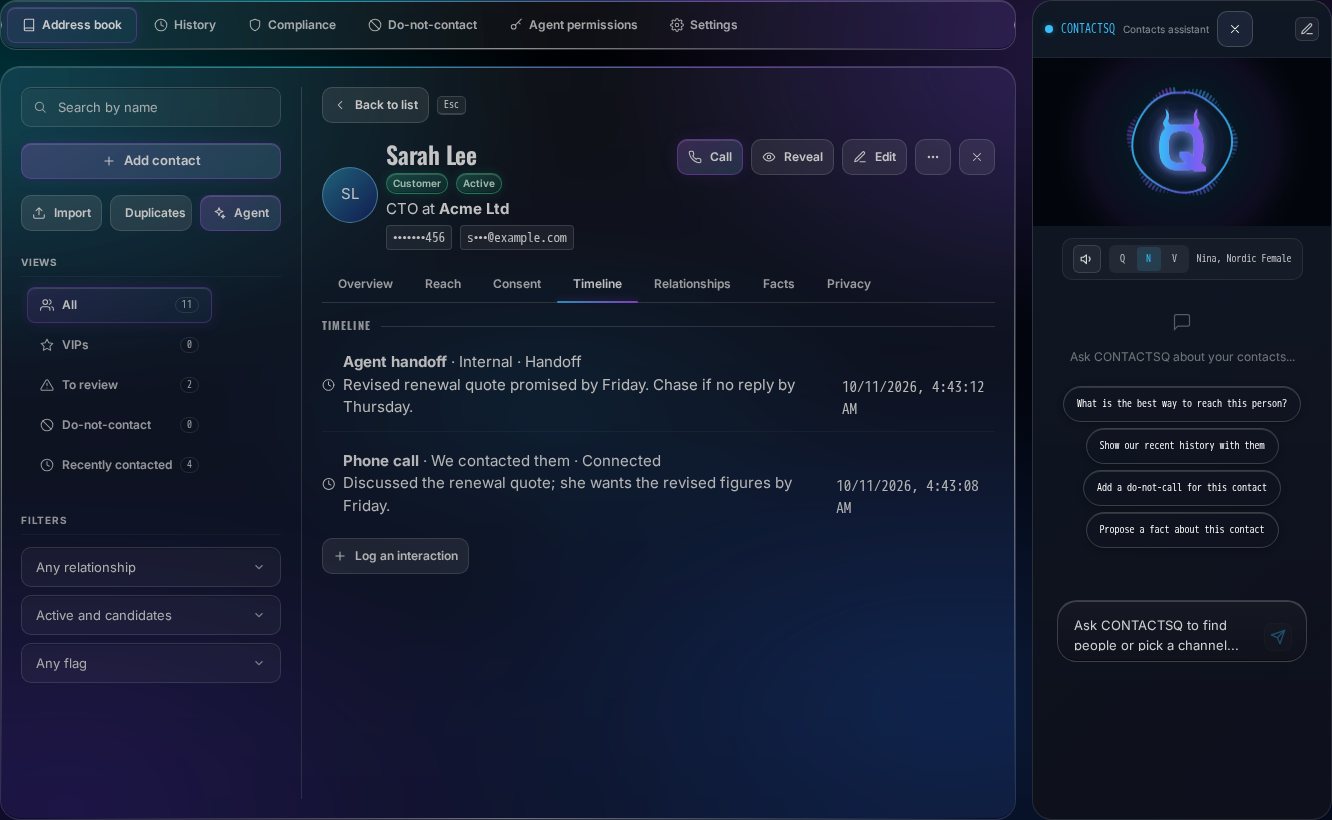Click the SL avatar circle
Image resolution: width=1332 pixels, height=820 pixels.
point(350,195)
